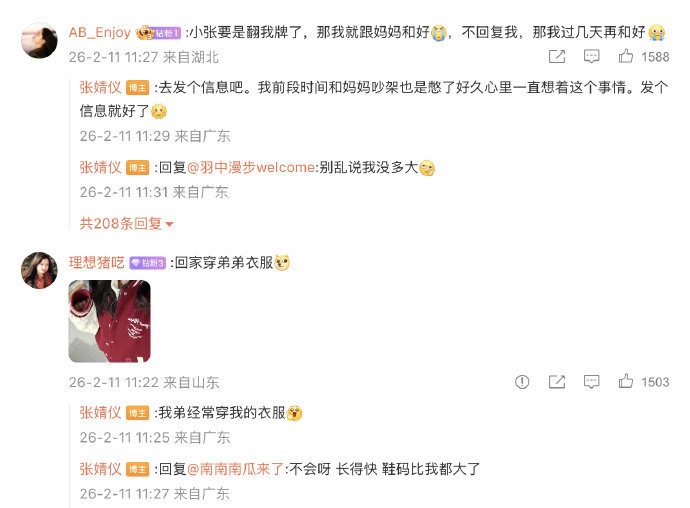Expand the 共208条回复 replies list
Screen dimensions: 690x508
tap(127, 224)
